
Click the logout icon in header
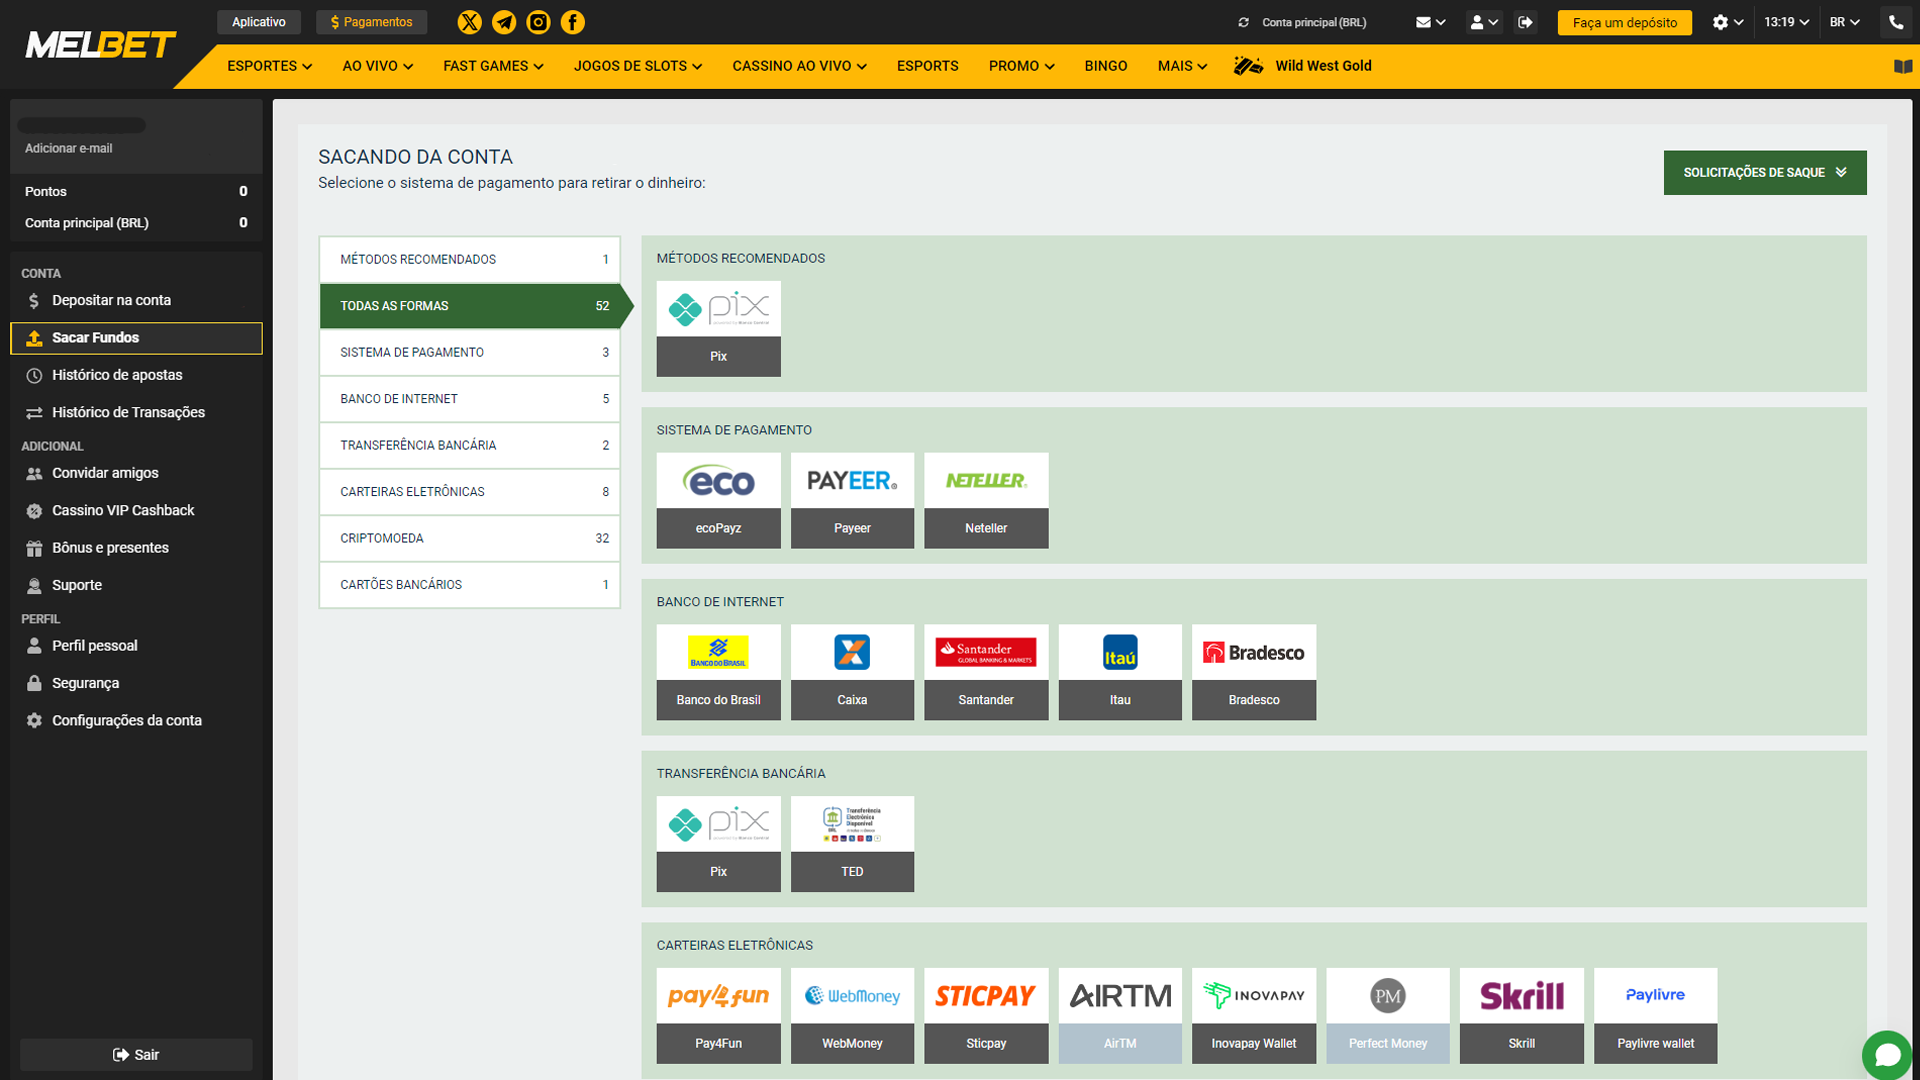tap(1525, 22)
